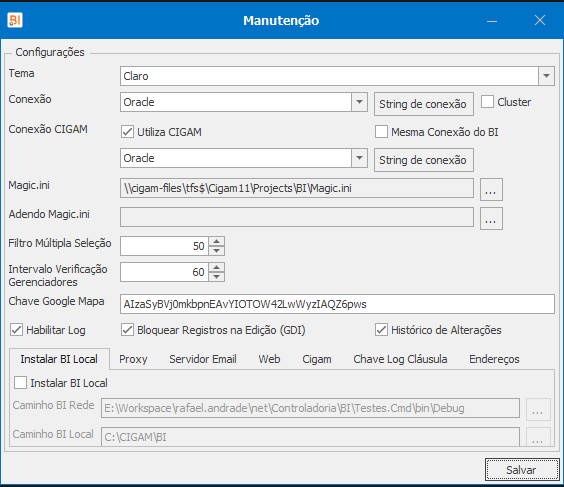The width and height of the screenshot is (564, 487).
Task: Check the Instalar BI Local checkbox
Action: [x=20, y=383]
